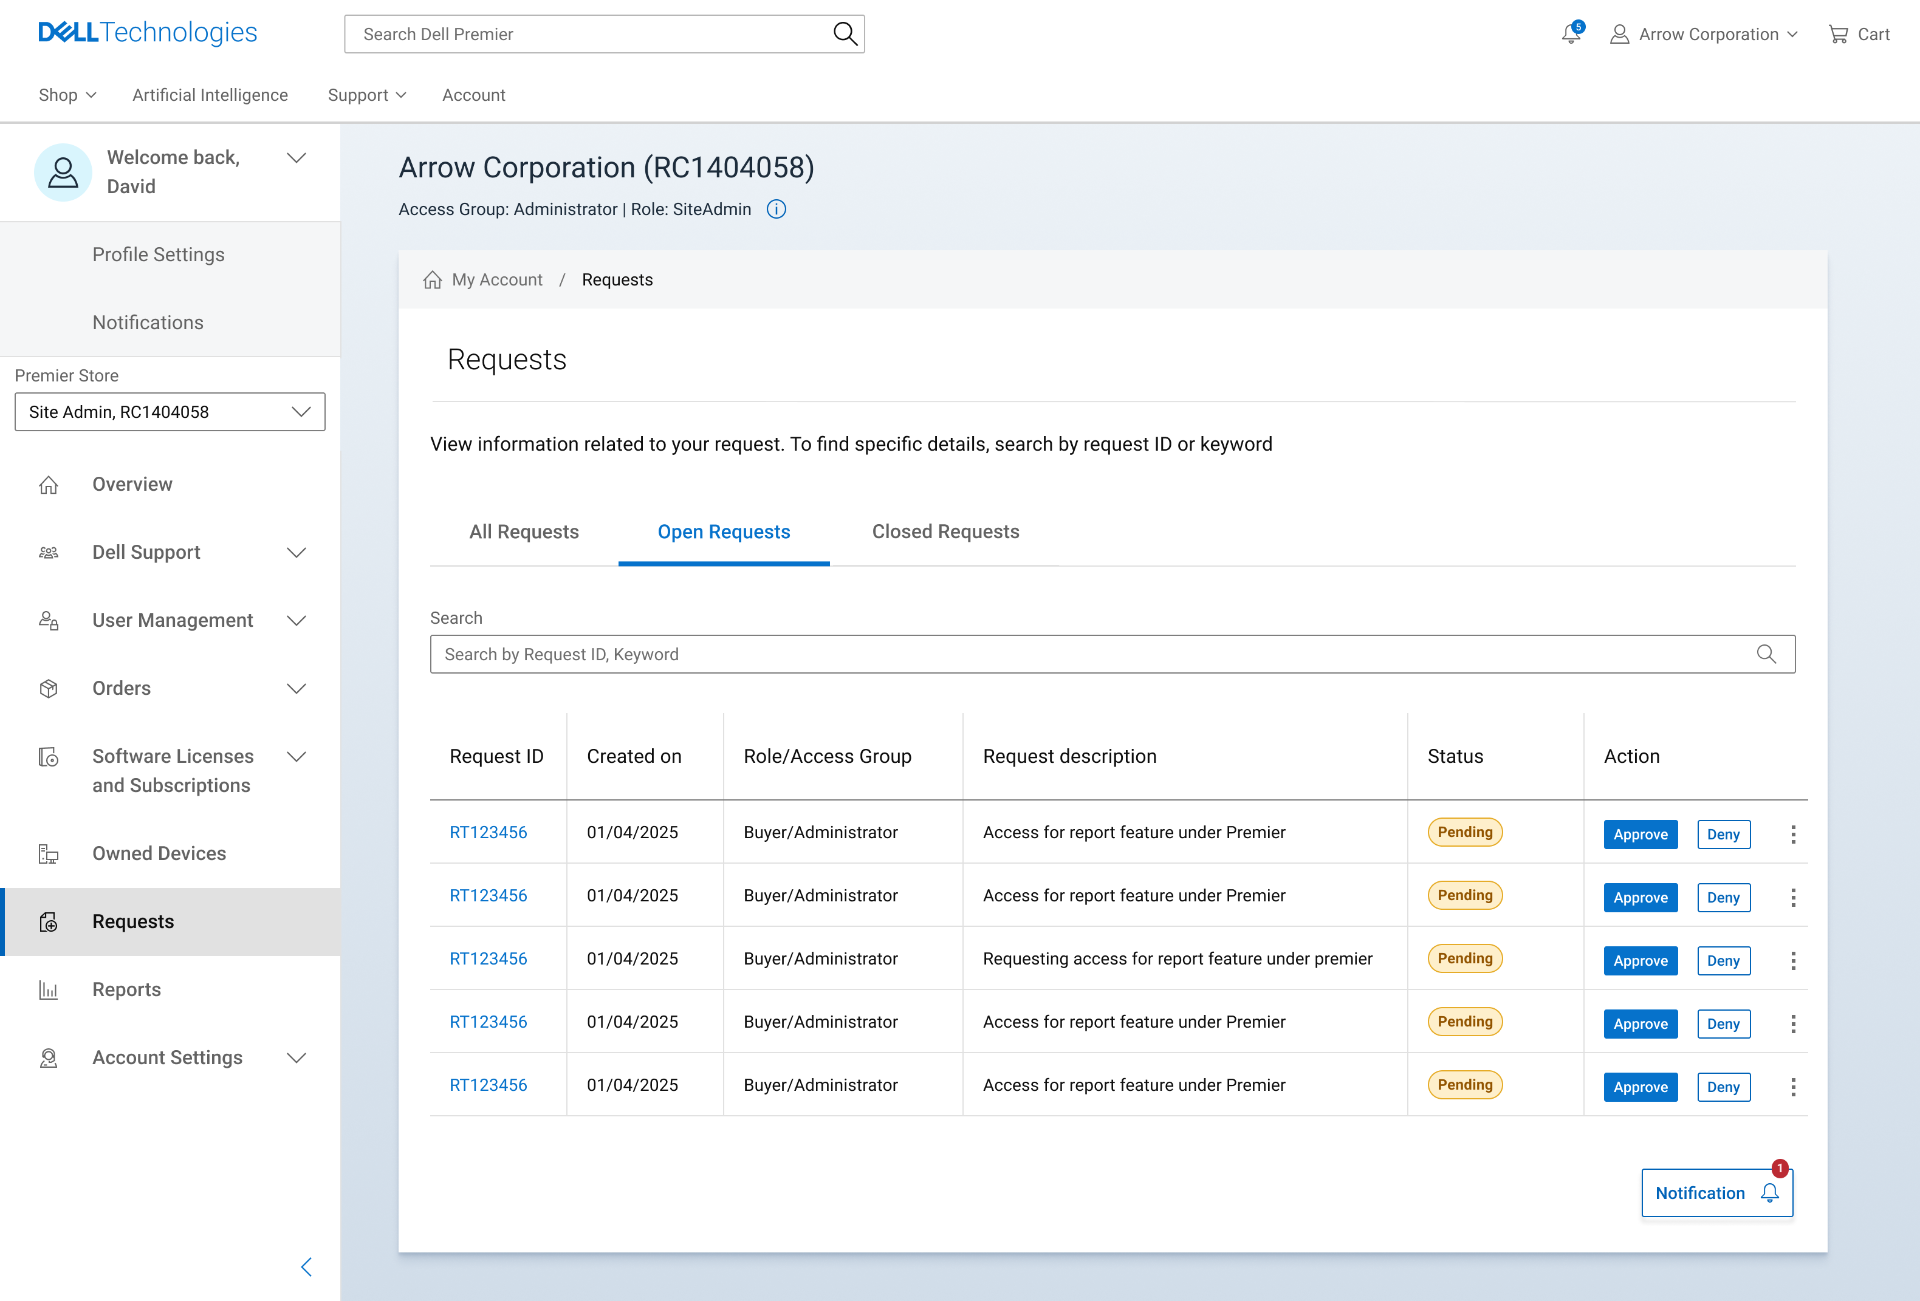Open more options for the fourth request row

click(1793, 1024)
